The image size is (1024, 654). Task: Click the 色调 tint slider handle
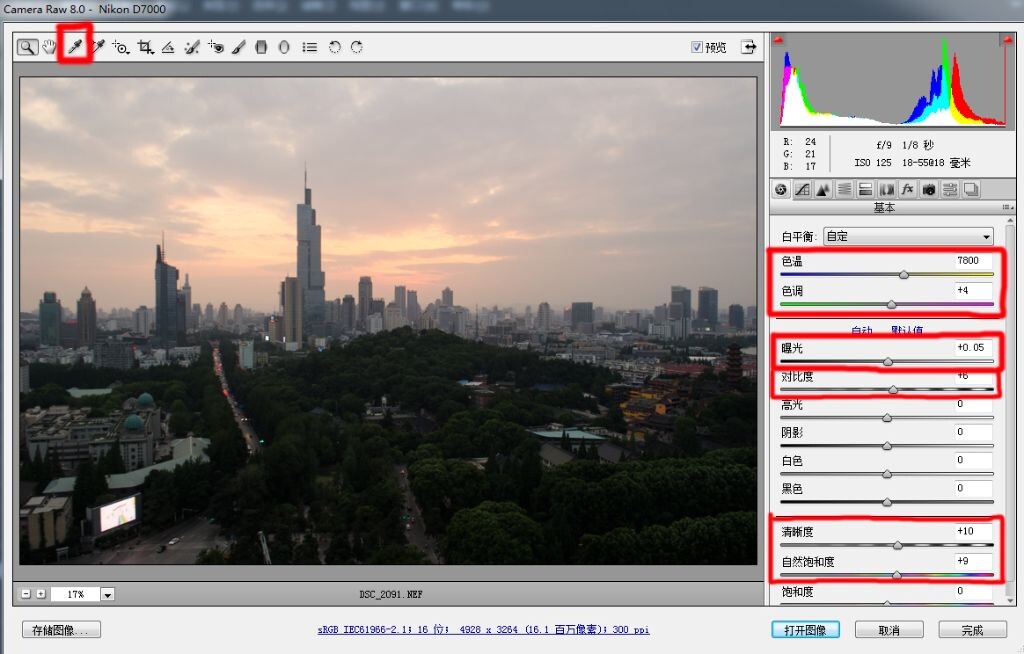891,304
